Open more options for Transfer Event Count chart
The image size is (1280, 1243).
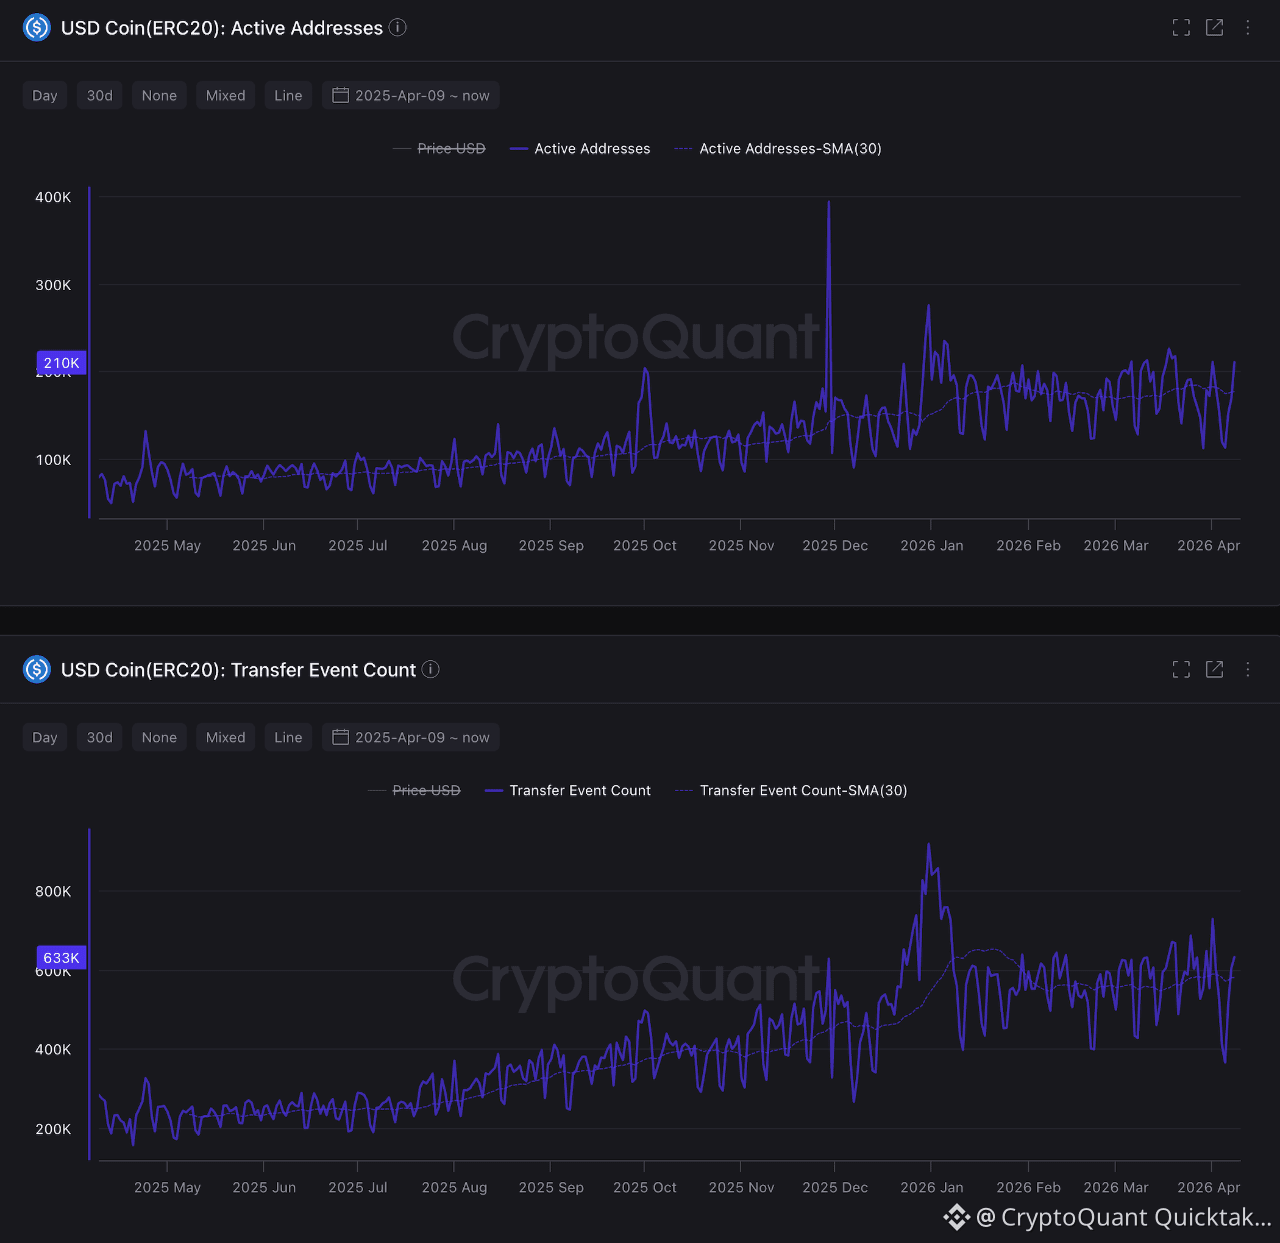coord(1247,670)
